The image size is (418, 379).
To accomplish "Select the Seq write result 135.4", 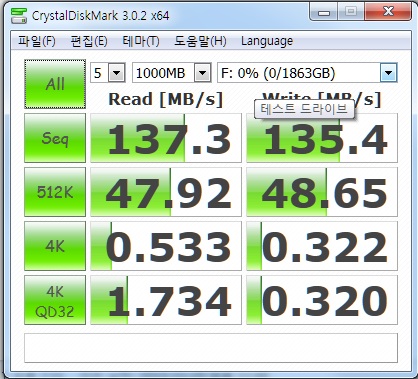I will (x=322, y=138).
